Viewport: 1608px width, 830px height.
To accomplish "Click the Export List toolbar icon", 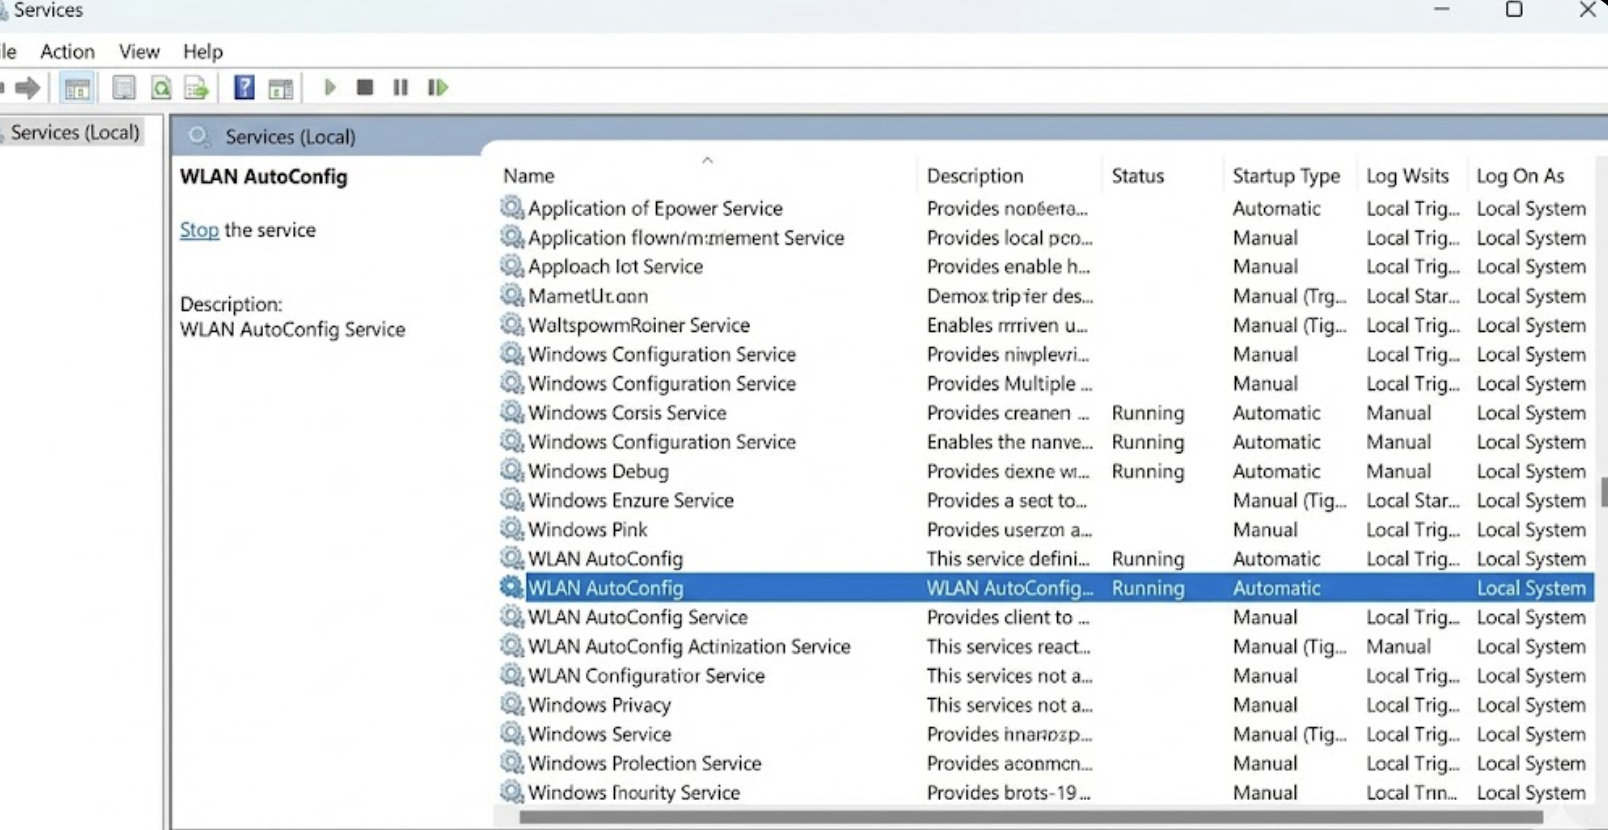I will (197, 88).
